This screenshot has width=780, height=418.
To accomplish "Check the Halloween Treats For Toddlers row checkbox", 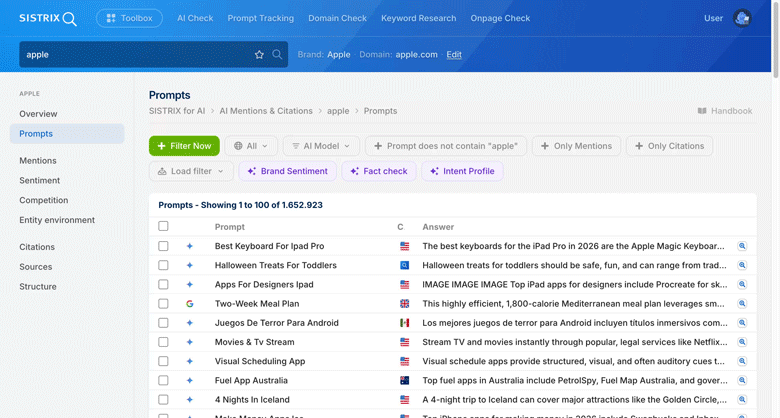I will click(x=163, y=265).
